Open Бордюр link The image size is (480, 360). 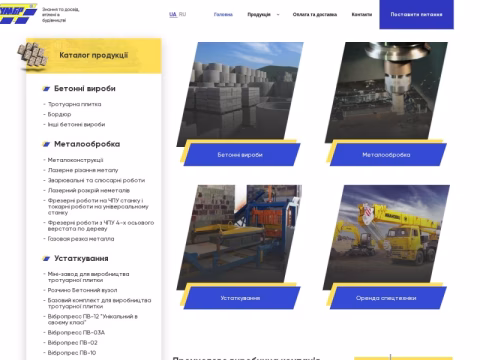(x=59, y=114)
